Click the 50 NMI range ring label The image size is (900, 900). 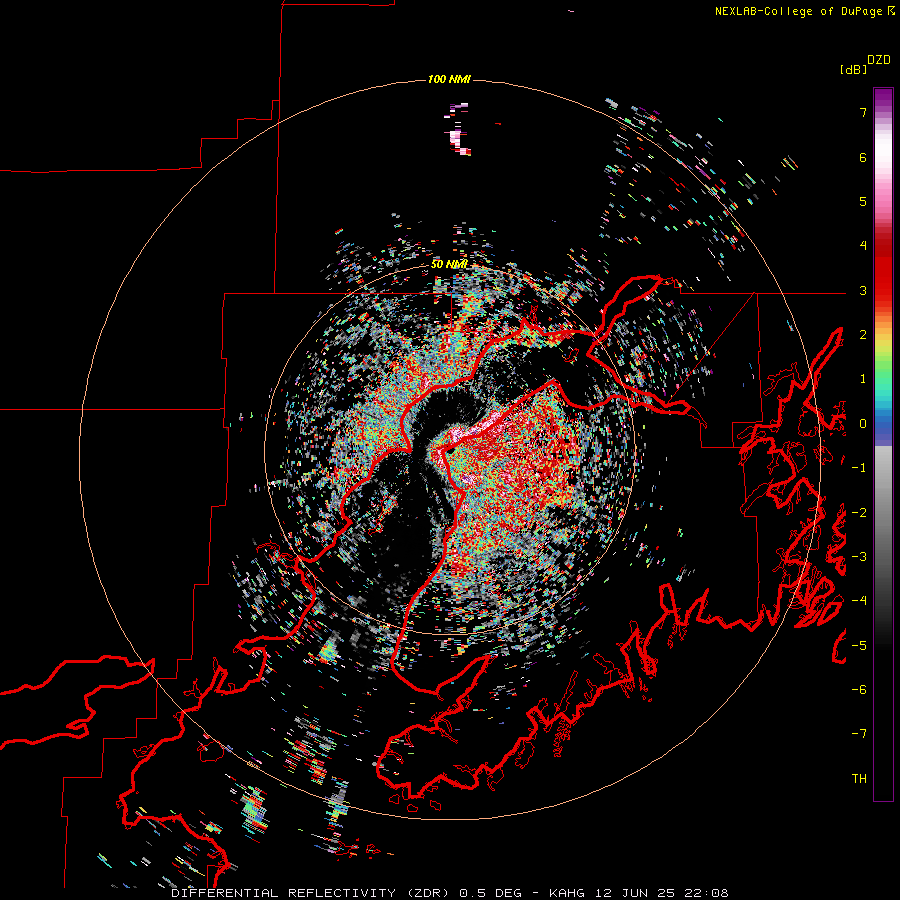pyautogui.click(x=449, y=264)
